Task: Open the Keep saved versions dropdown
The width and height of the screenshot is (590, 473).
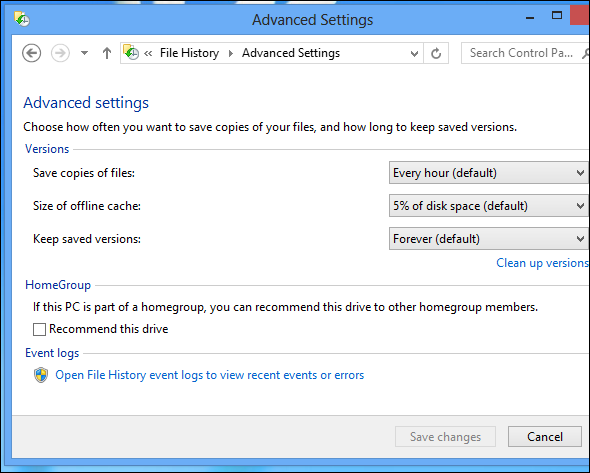Action: [x=488, y=239]
